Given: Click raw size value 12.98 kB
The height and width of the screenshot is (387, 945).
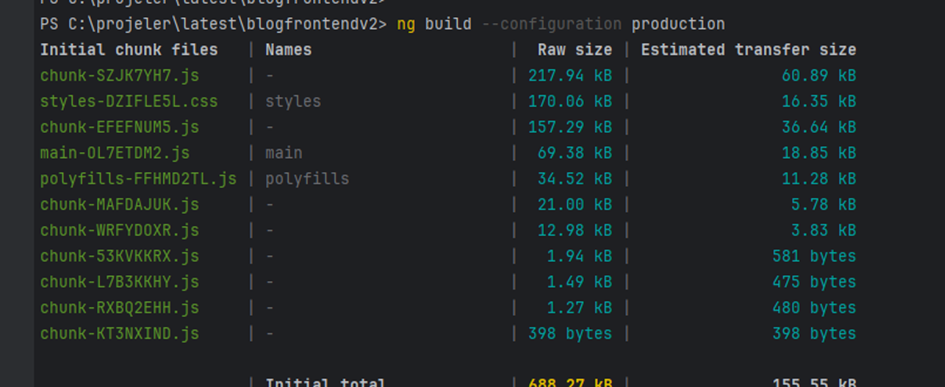Looking at the screenshot, I should (575, 231).
